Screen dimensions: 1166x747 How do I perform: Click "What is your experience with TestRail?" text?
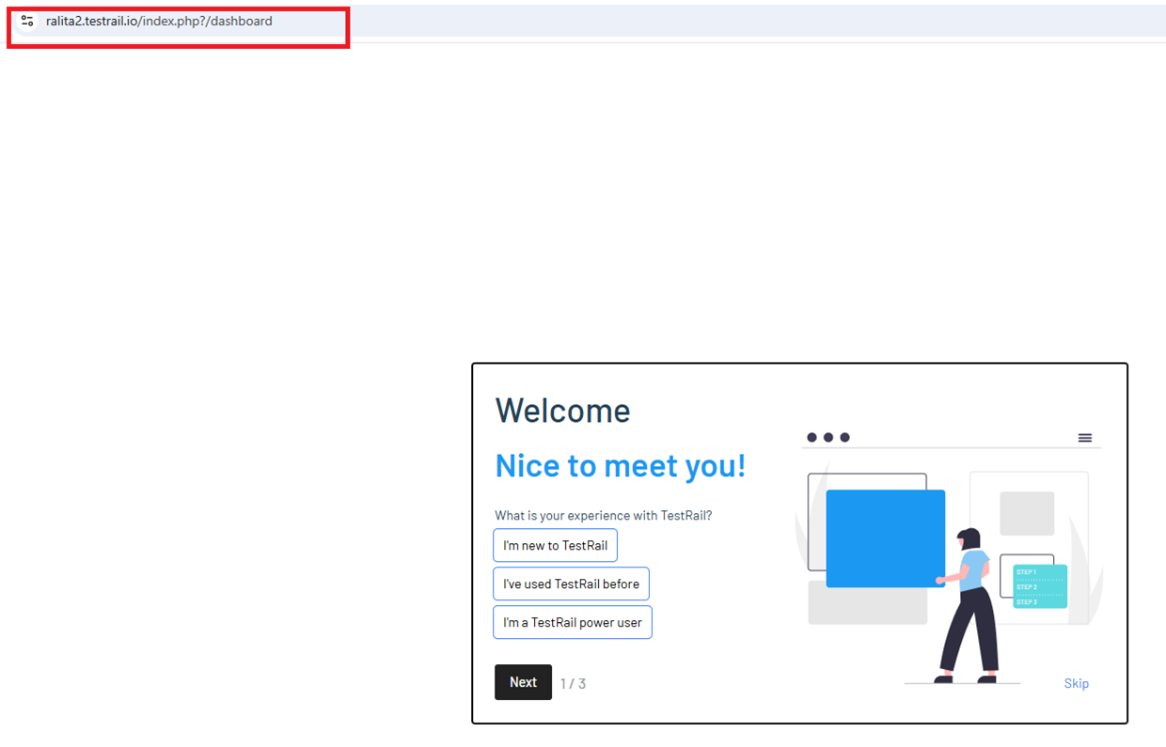[603, 516]
